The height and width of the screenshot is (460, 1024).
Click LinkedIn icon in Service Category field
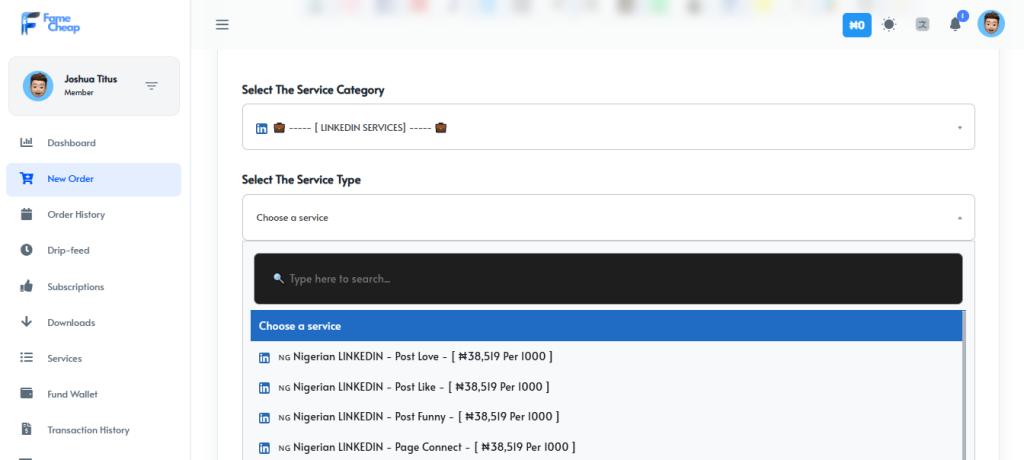coord(261,128)
